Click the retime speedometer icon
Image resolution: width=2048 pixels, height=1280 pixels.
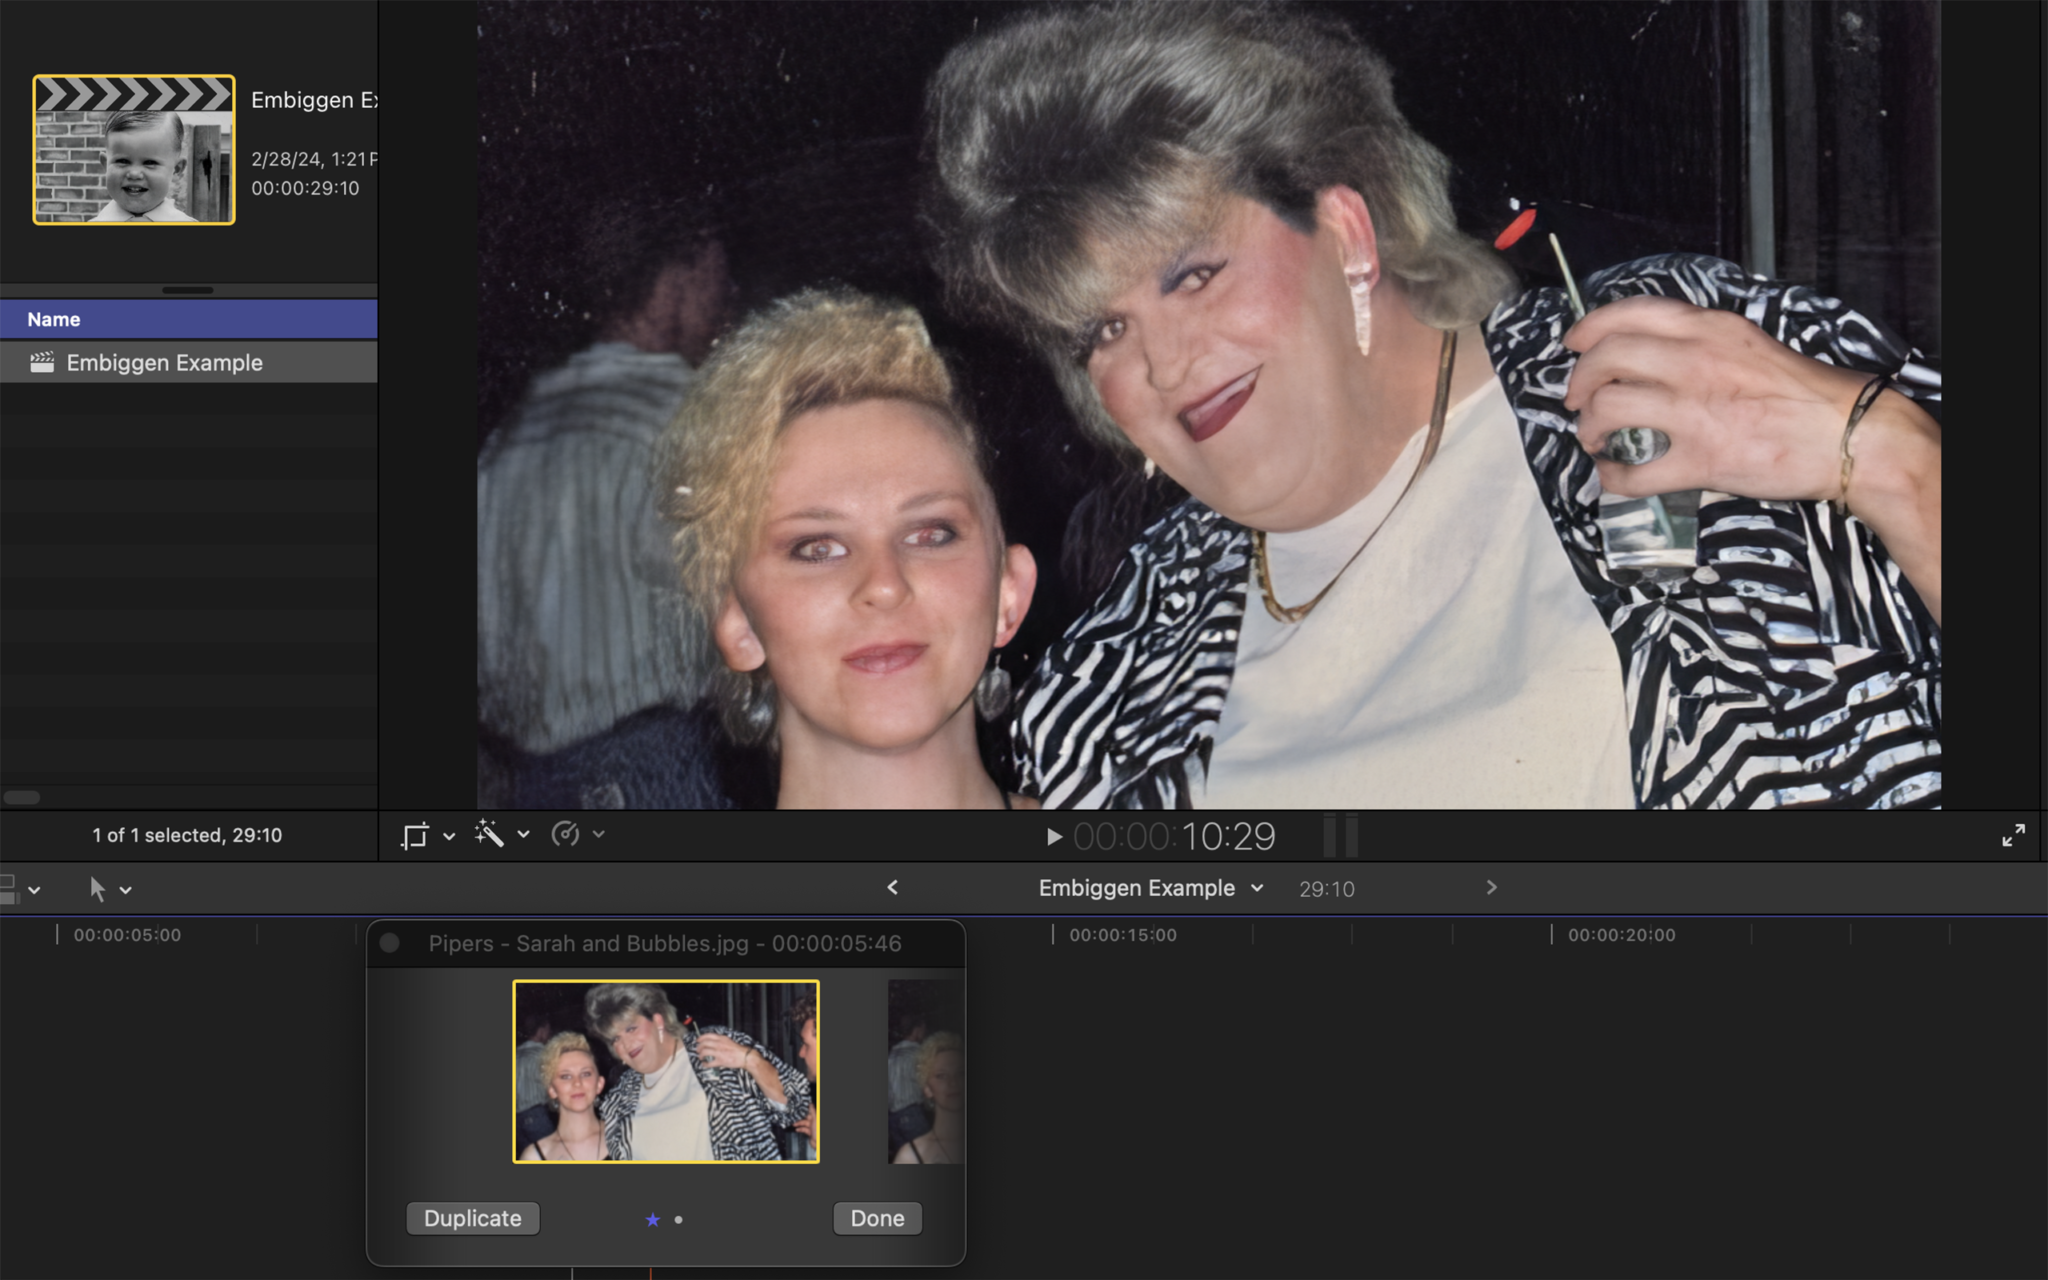click(565, 834)
